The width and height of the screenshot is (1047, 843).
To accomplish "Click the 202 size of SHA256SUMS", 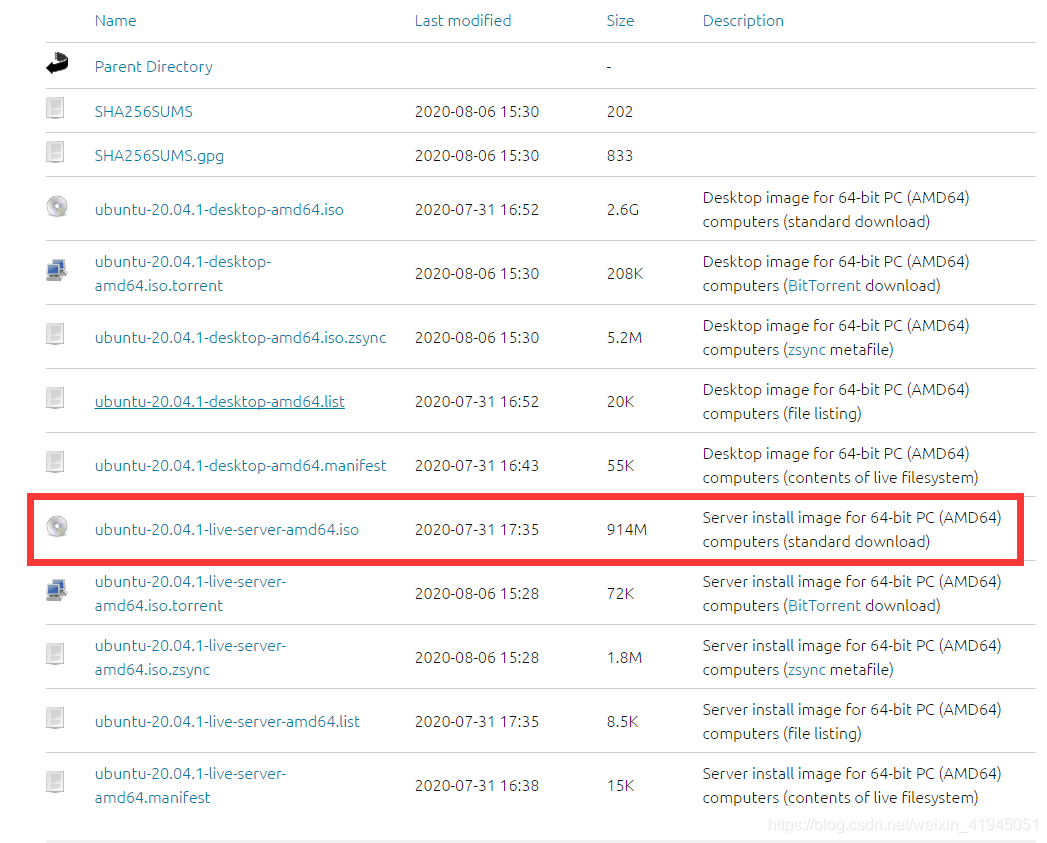I will (x=620, y=112).
